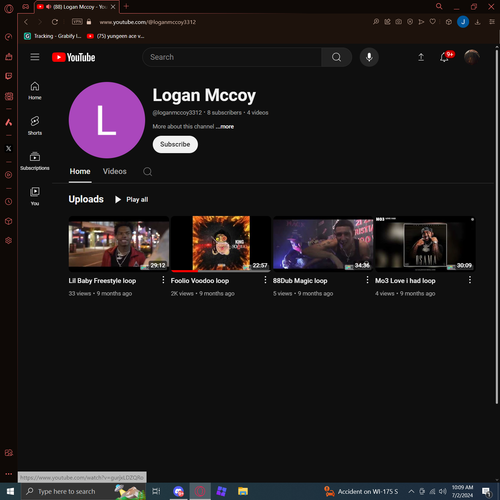Click the taskbar volume icon
This screenshot has width=500, height=500.
coord(443,491)
